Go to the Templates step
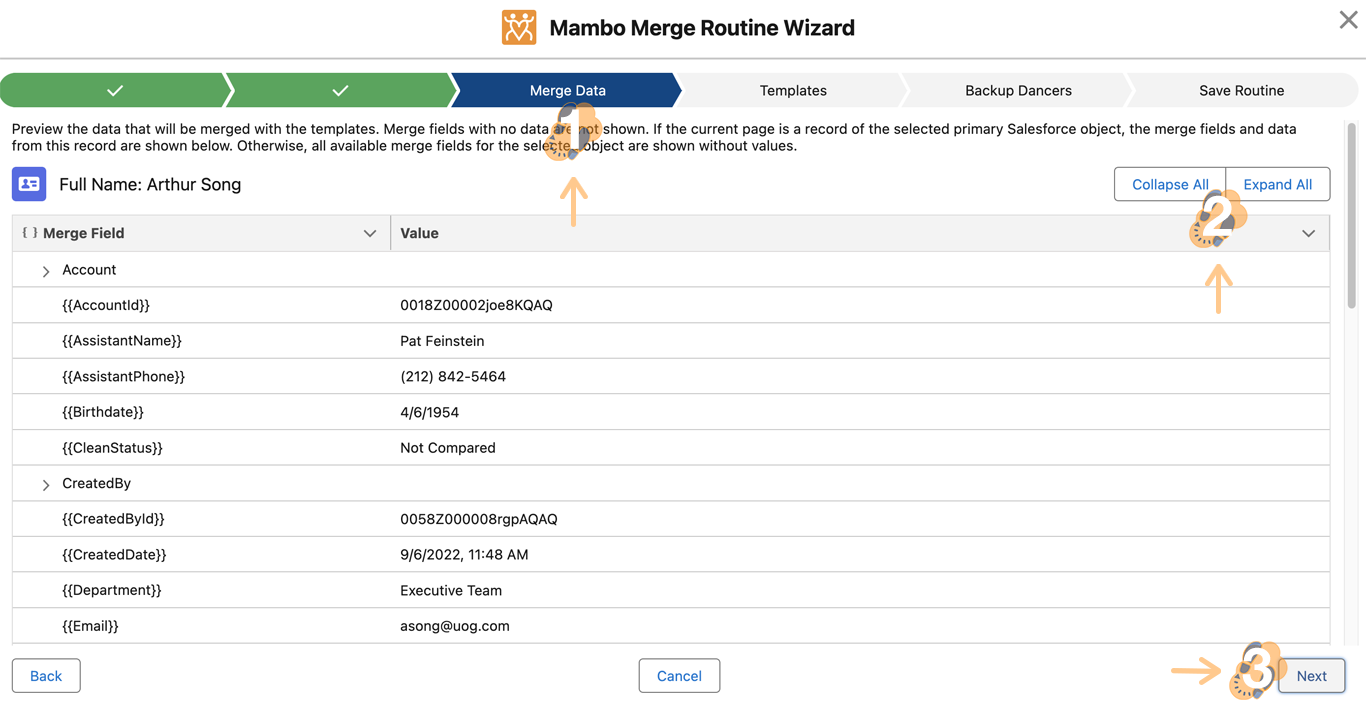Viewport: 1366px width, 703px height. pyautogui.click(x=792, y=90)
